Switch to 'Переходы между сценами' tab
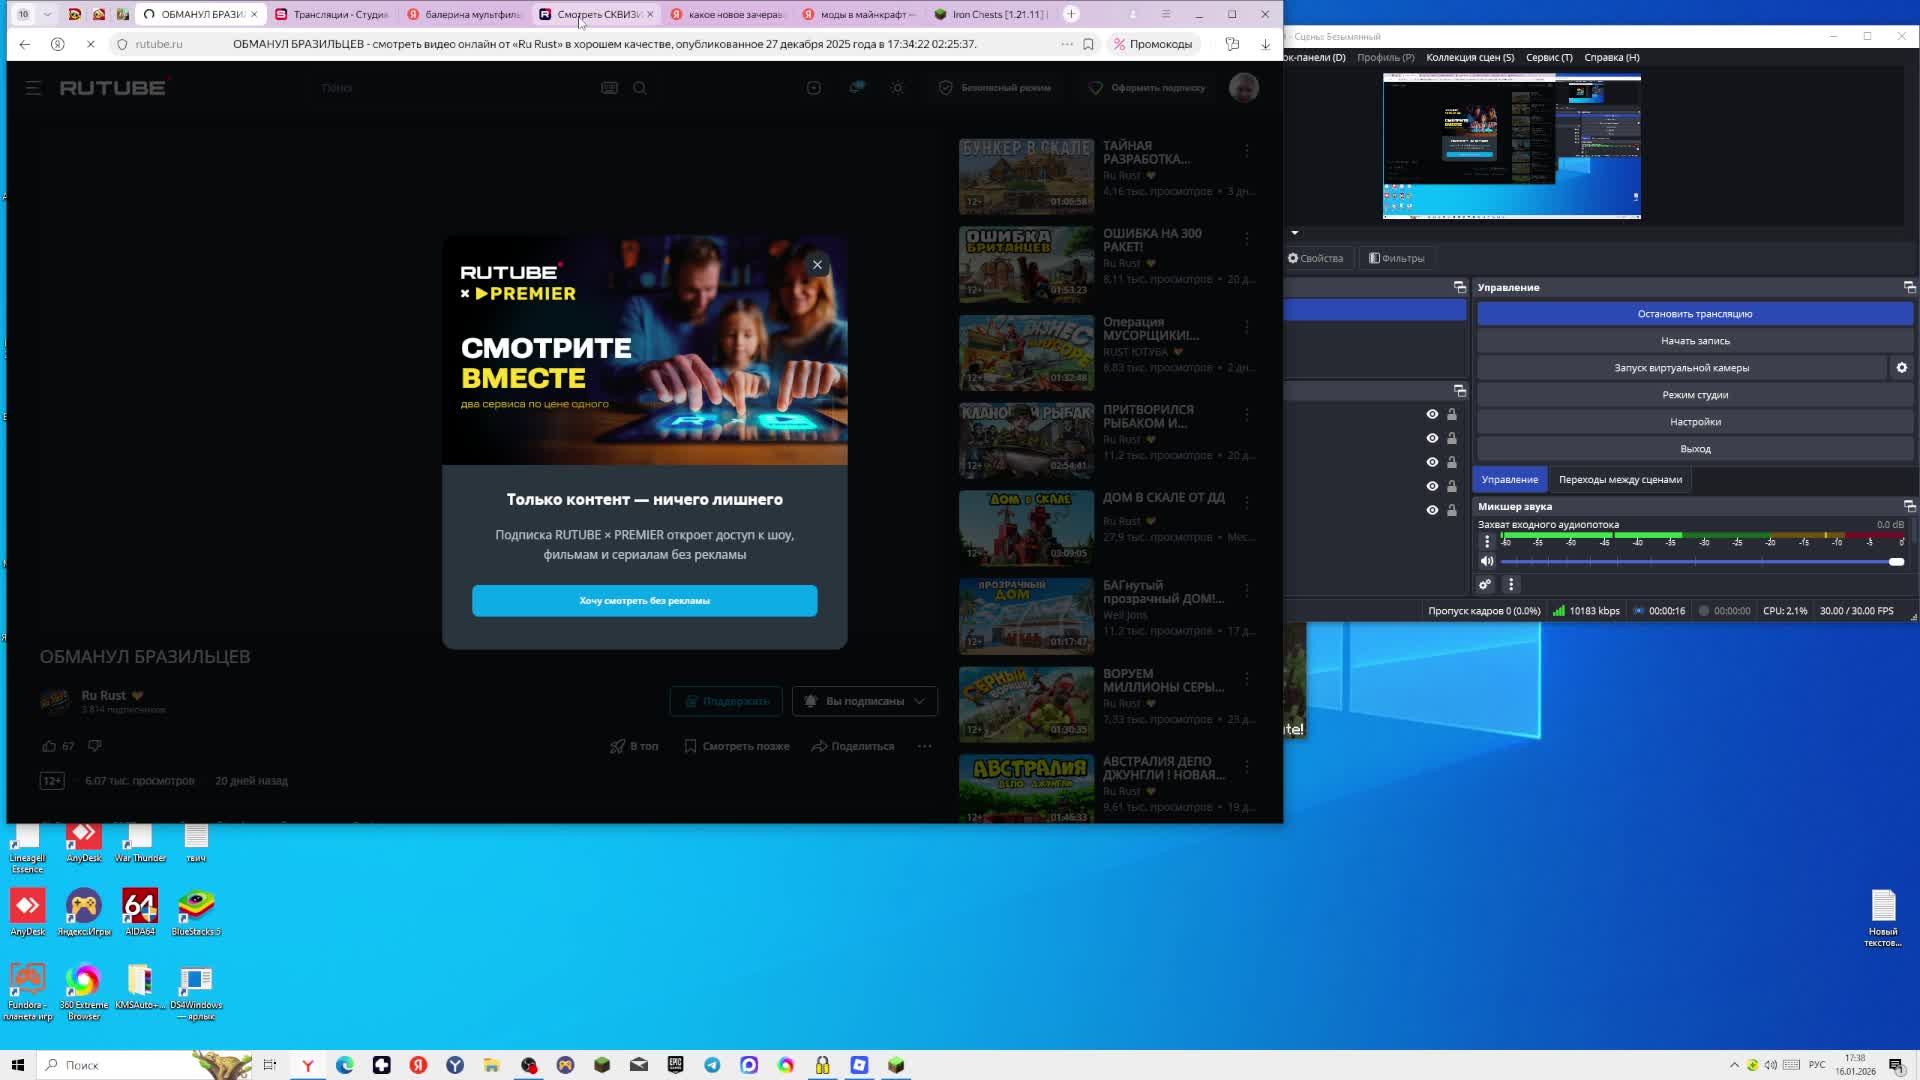 [x=1620, y=480]
